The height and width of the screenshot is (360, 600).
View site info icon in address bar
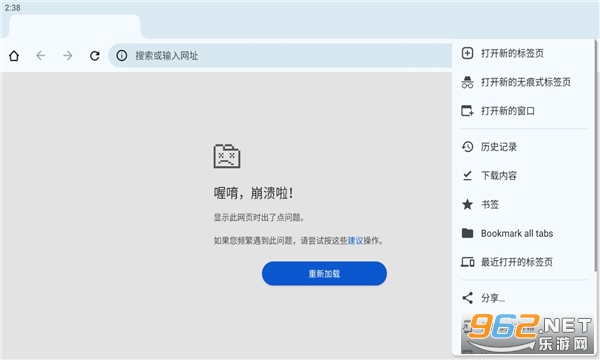tap(122, 56)
